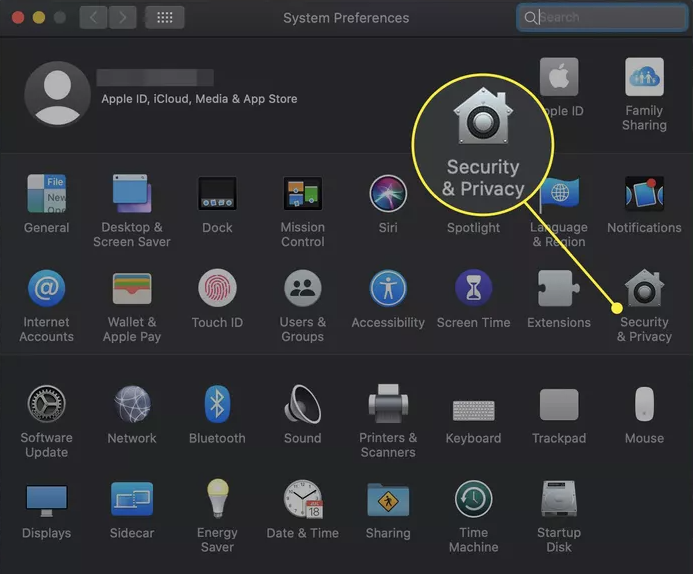The image size is (693, 574).
Task: Open Software Update preferences
Action: coord(46,404)
